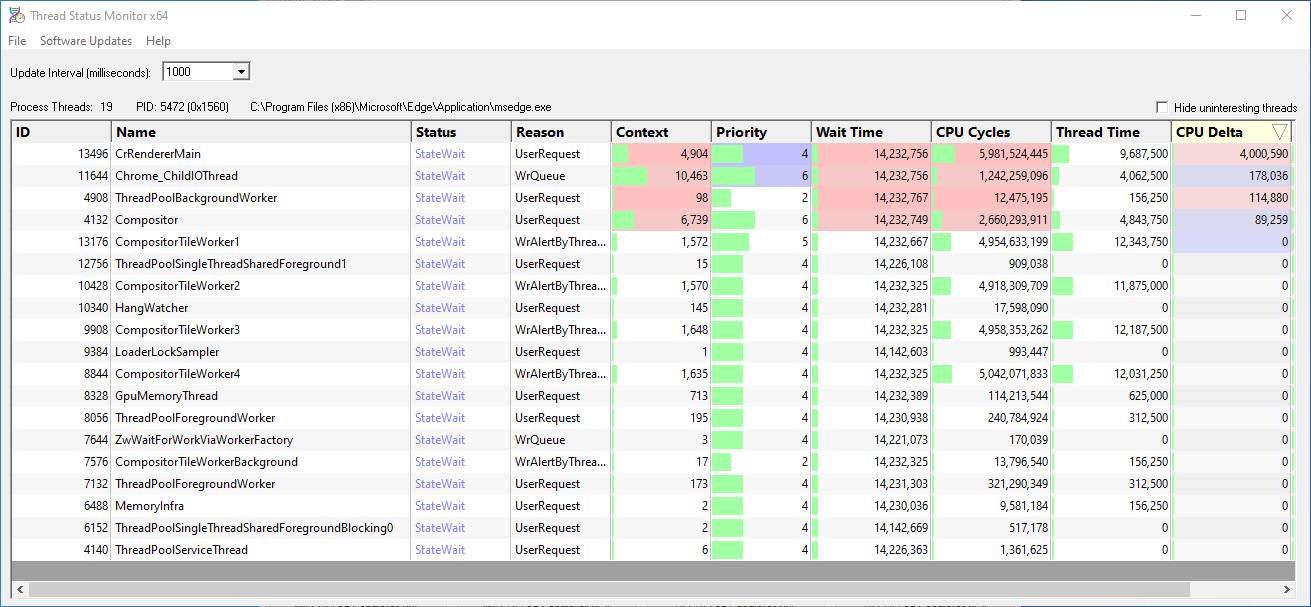Sort threads by the Priority column

point(760,131)
